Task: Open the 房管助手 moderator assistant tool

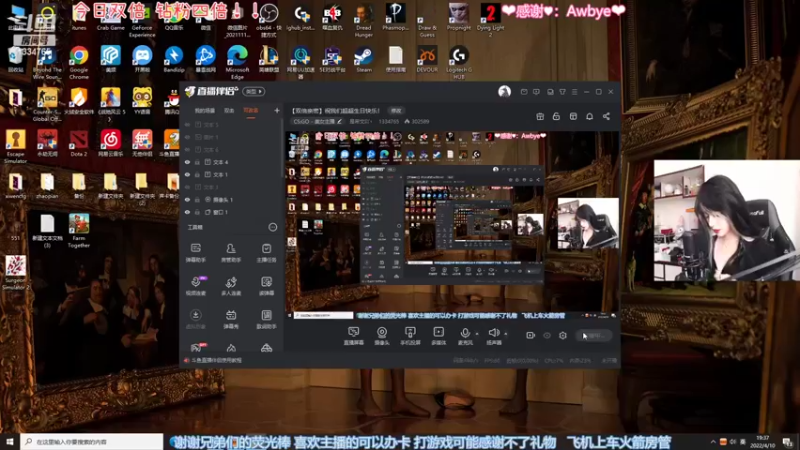Action: [x=231, y=253]
